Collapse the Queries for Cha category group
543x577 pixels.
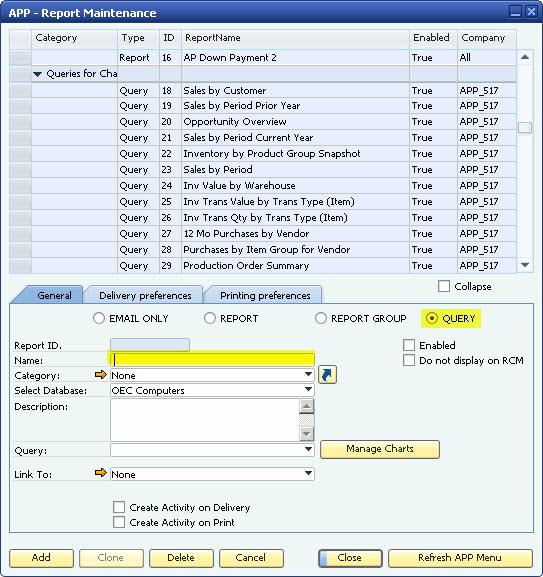37,74
